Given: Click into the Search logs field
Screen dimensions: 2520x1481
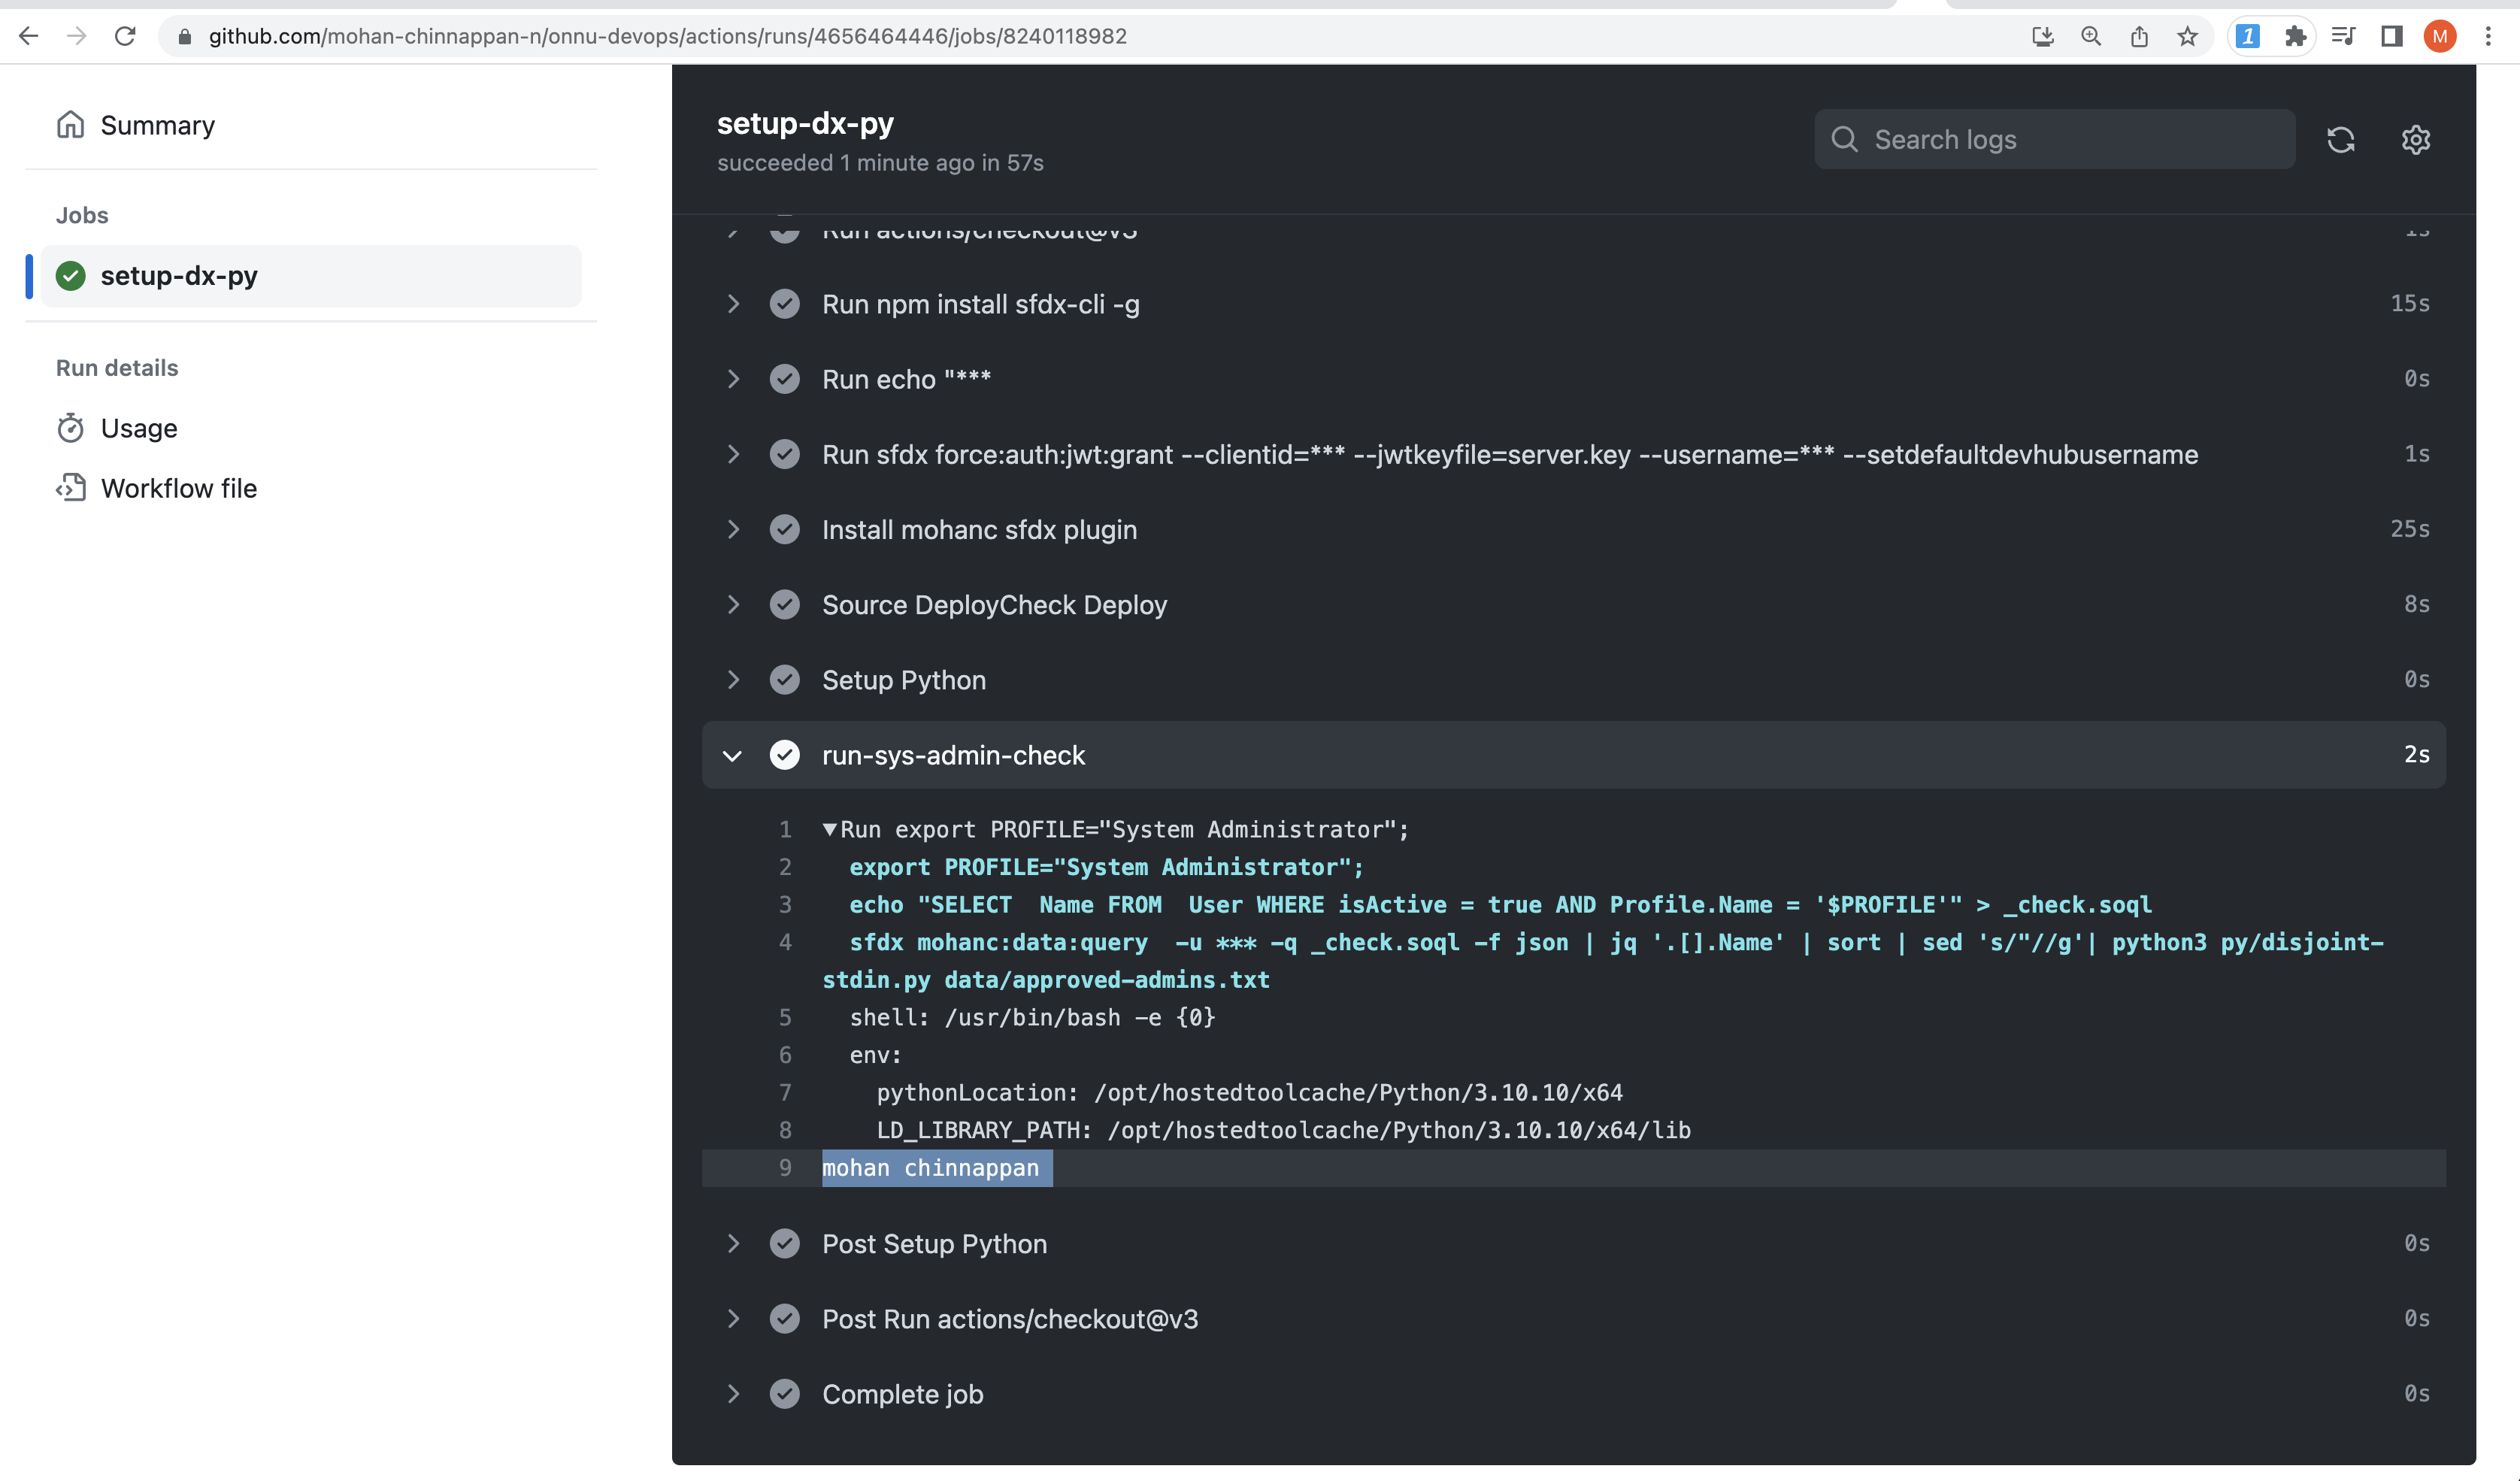Looking at the screenshot, I should coord(2055,139).
